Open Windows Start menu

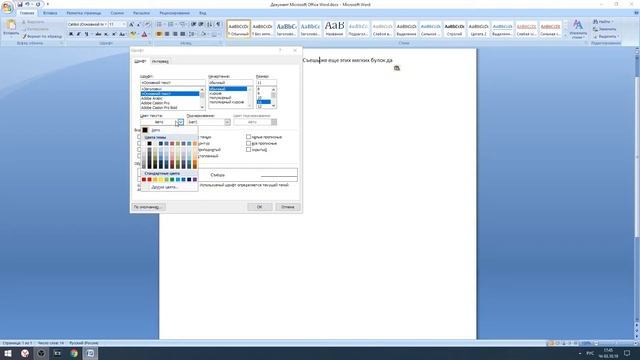8,353
